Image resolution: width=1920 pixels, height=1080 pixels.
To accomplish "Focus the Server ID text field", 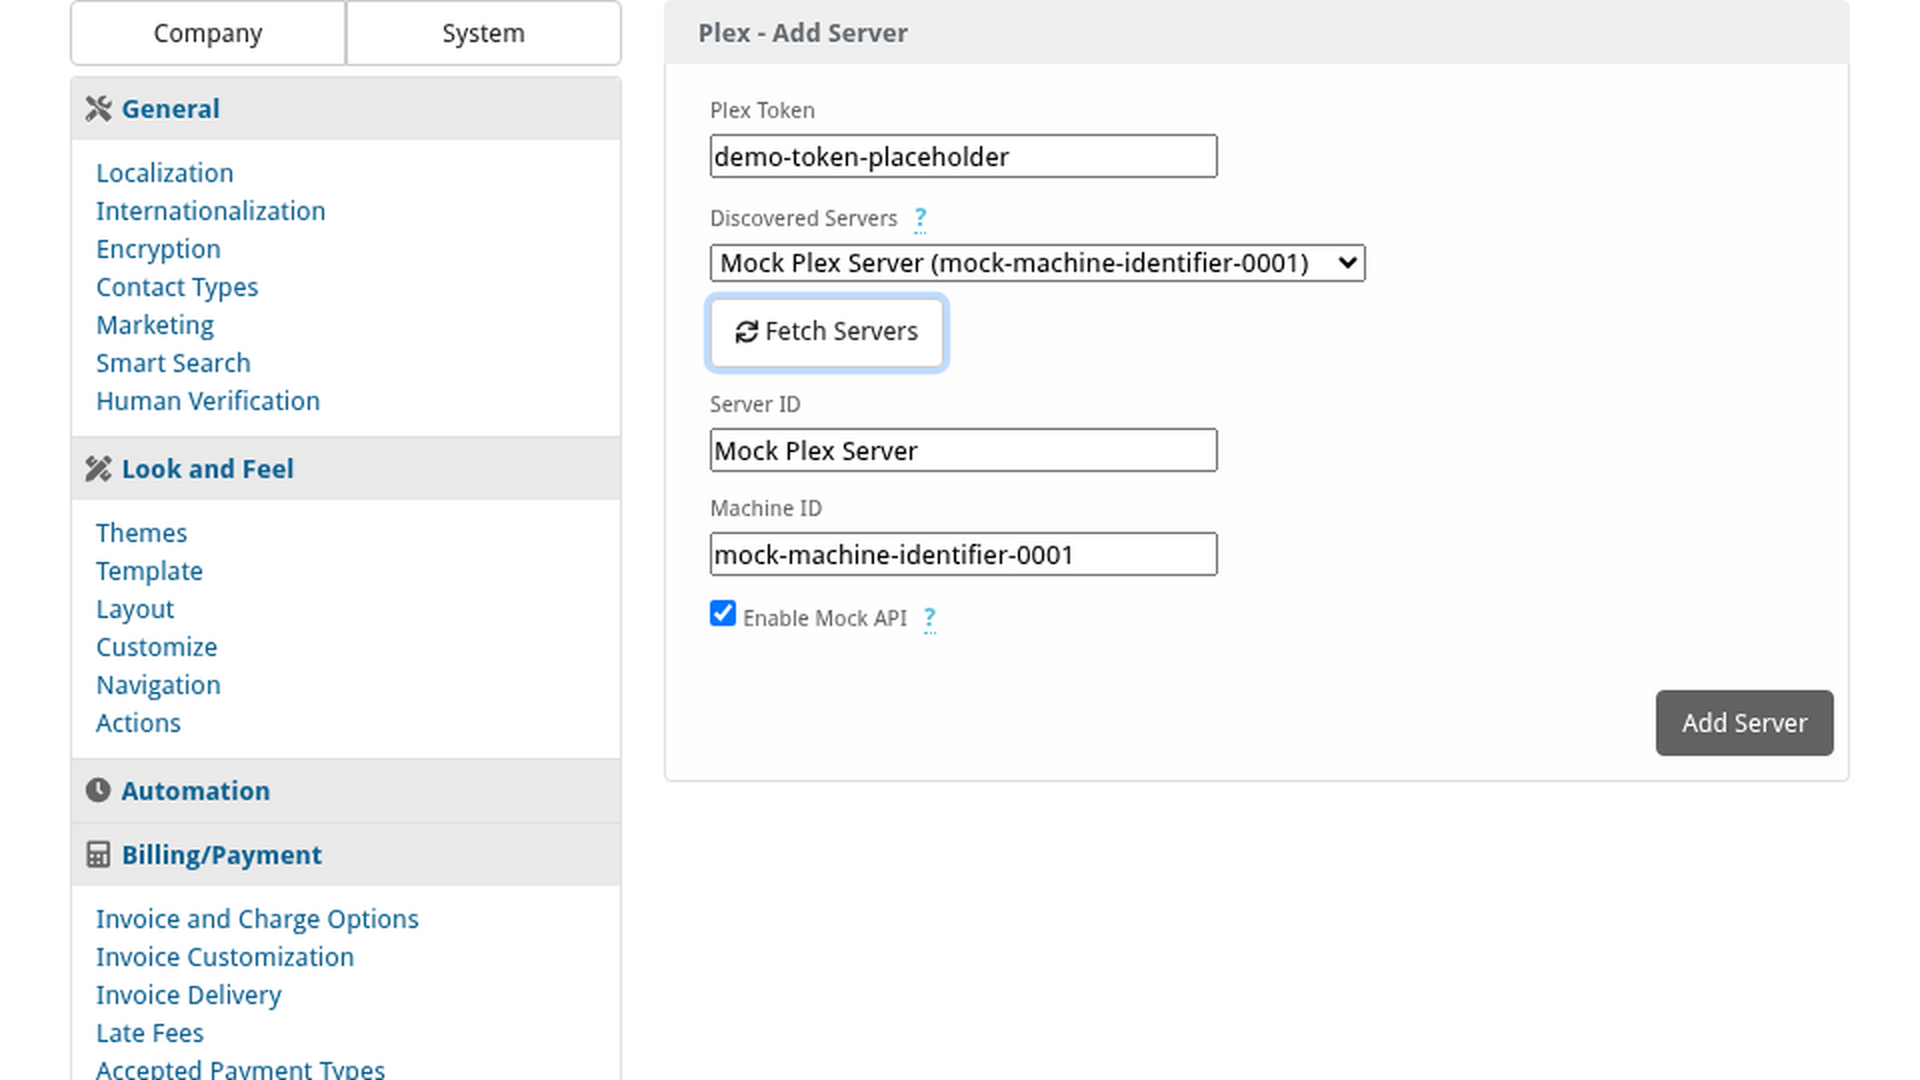I will click(963, 450).
